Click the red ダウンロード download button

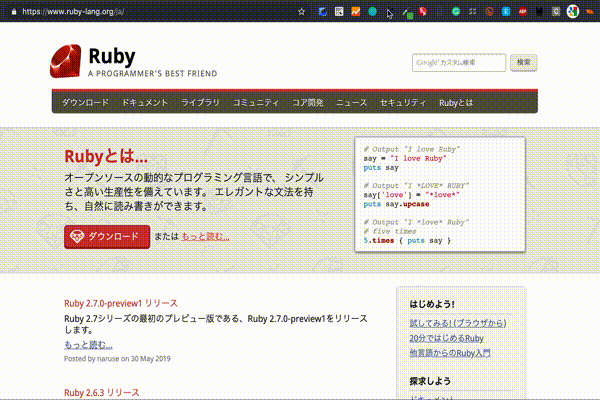(107, 237)
